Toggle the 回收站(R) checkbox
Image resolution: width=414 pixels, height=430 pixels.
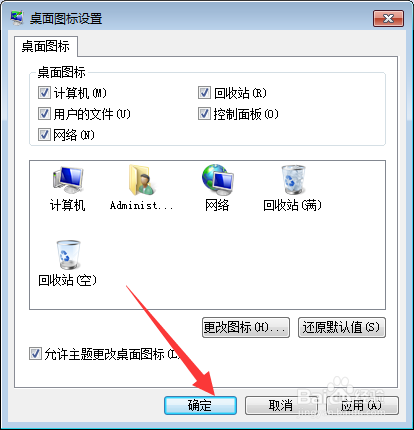click(204, 93)
